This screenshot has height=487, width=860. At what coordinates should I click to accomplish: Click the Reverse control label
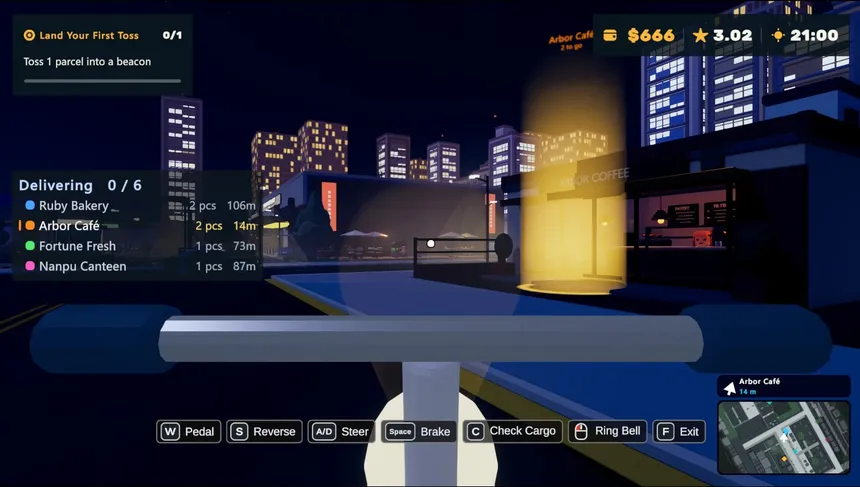[x=274, y=432]
